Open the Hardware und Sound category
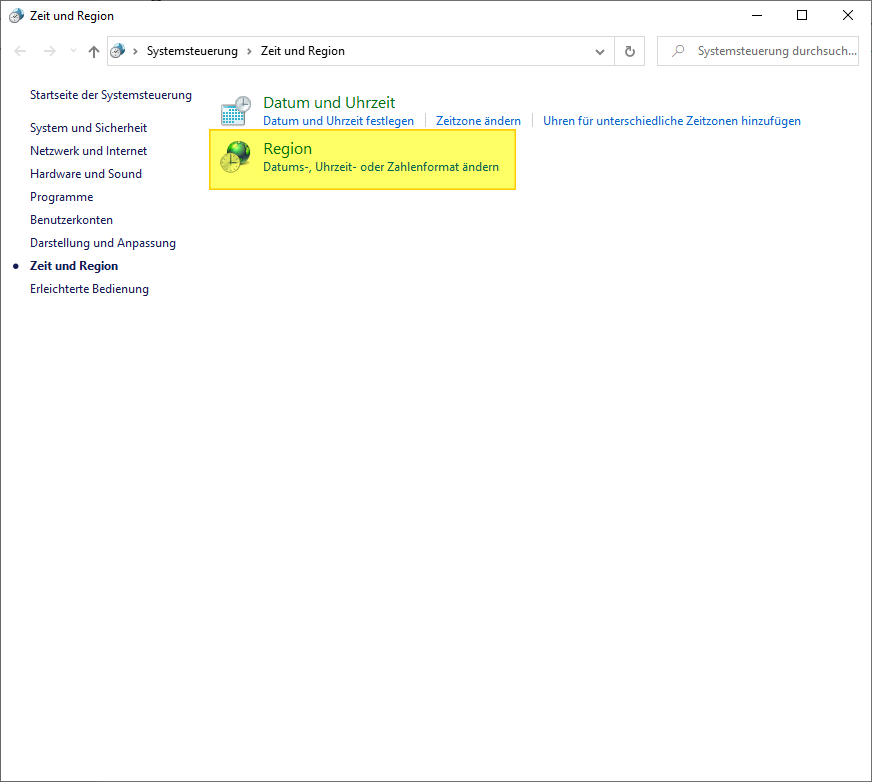This screenshot has width=872, height=782. pos(86,174)
